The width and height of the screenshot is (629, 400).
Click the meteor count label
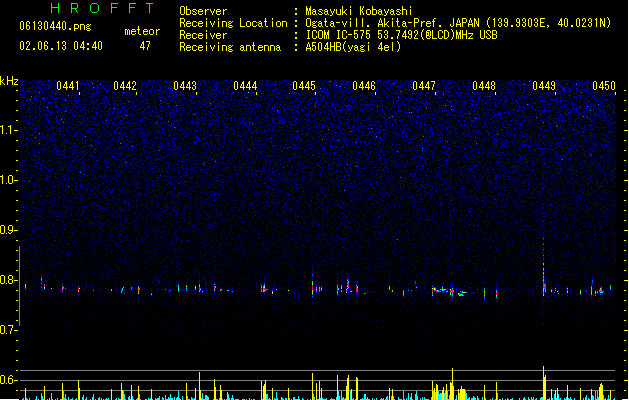pos(142,31)
